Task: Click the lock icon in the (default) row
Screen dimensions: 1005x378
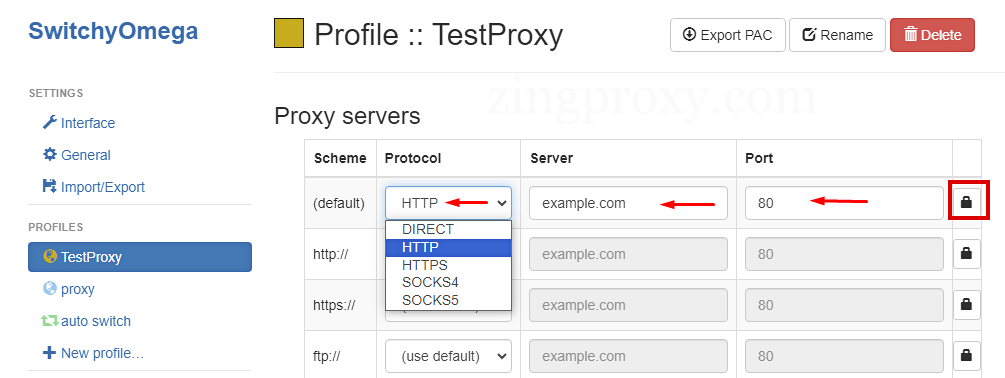Action: pyautogui.click(x=967, y=202)
